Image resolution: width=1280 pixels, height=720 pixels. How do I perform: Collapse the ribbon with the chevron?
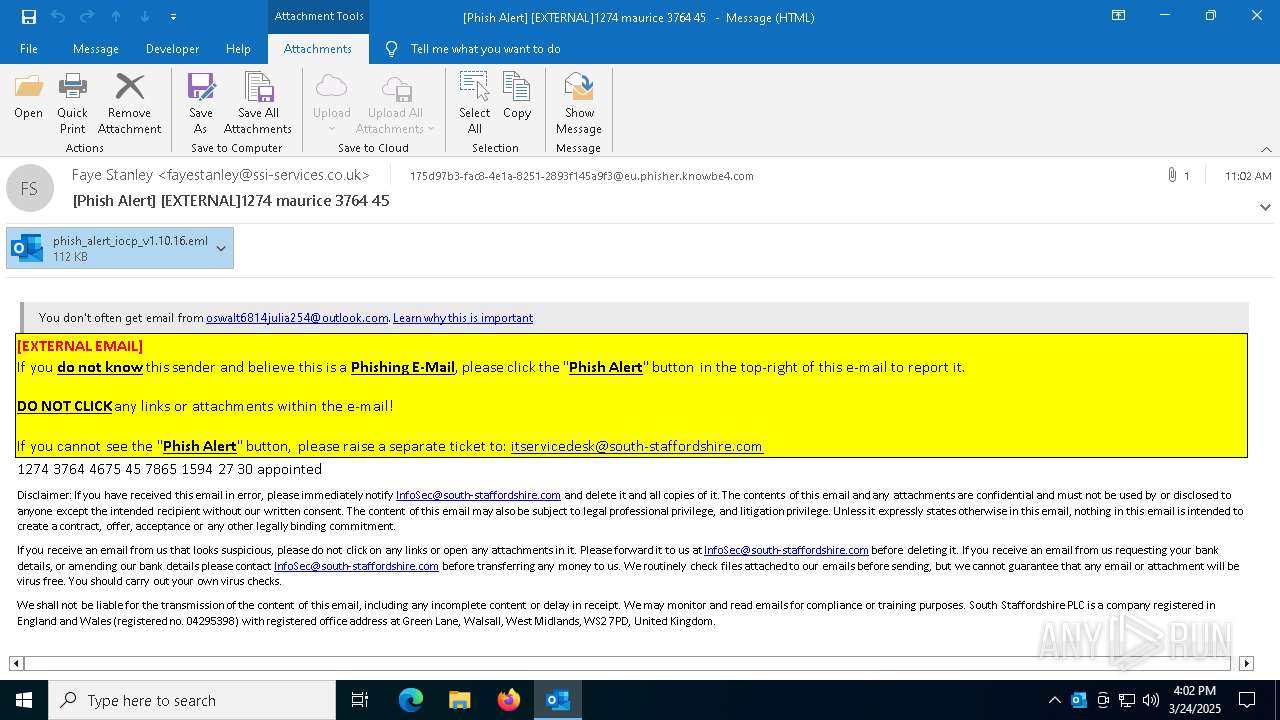coord(1266,149)
